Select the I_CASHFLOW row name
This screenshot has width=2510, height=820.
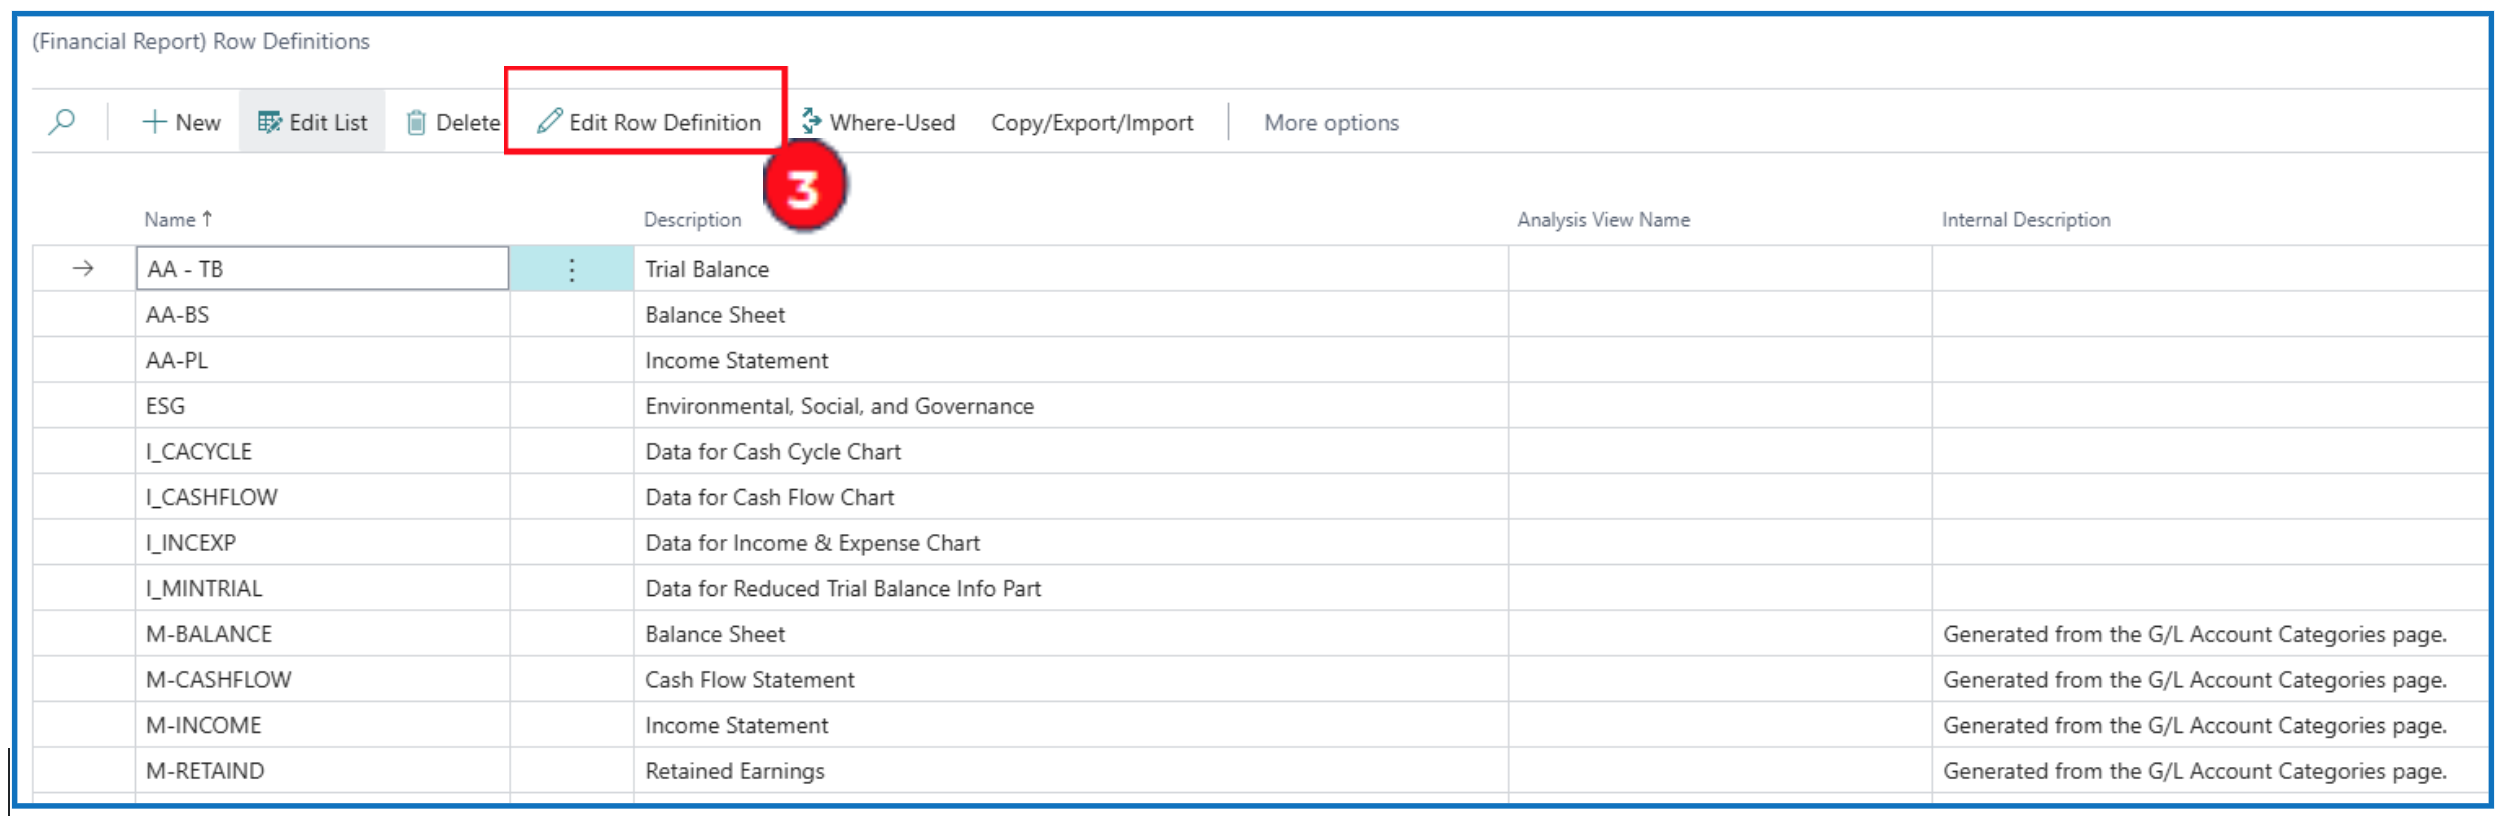212,497
